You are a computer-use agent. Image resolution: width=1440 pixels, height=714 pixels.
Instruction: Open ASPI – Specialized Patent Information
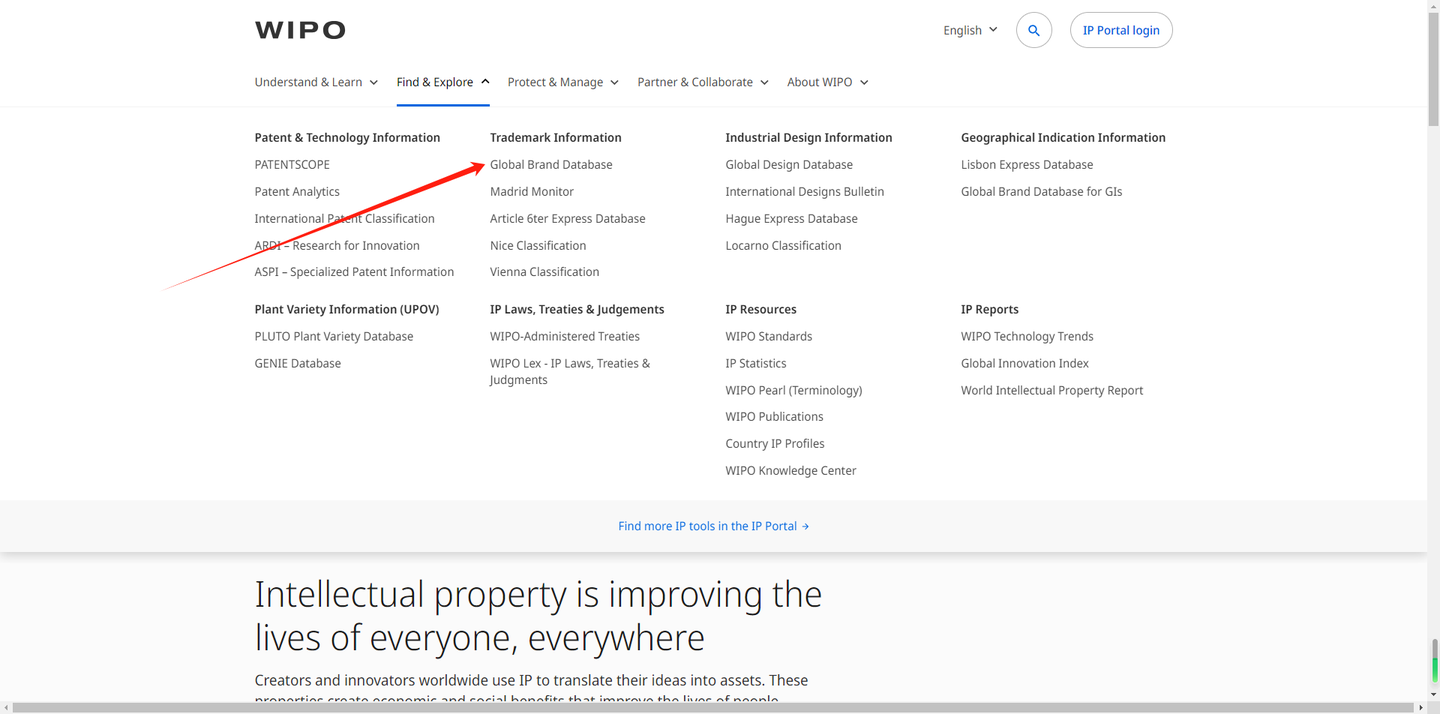[x=354, y=272]
